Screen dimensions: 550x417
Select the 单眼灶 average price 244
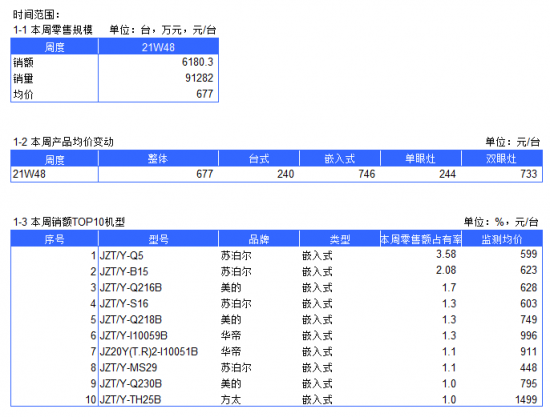pos(447,174)
